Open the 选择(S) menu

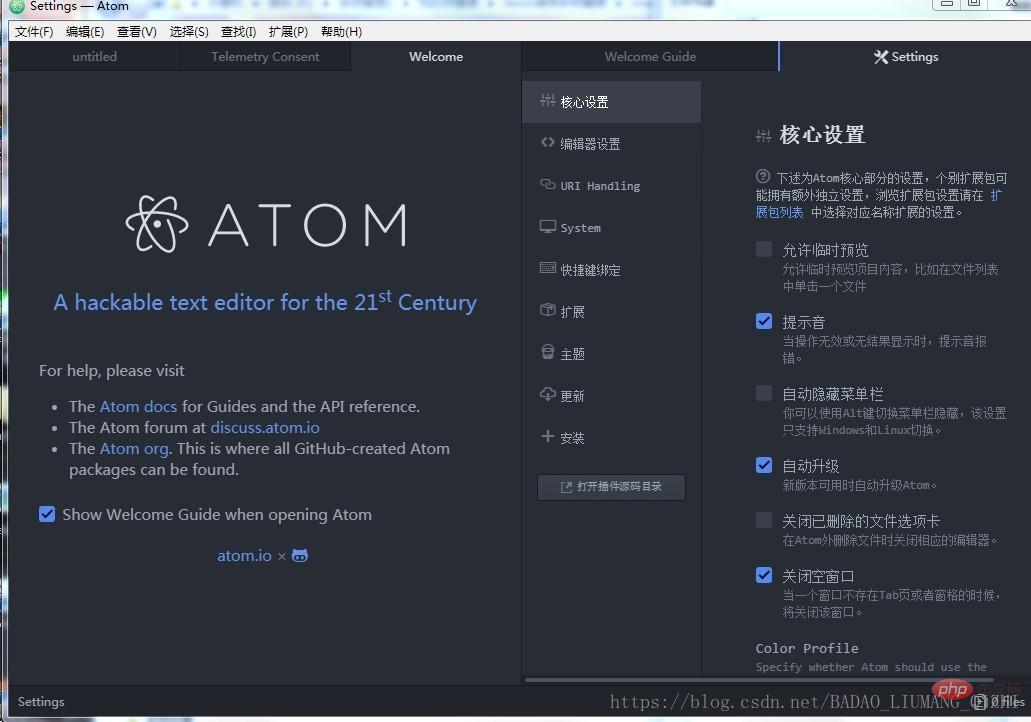(x=189, y=32)
